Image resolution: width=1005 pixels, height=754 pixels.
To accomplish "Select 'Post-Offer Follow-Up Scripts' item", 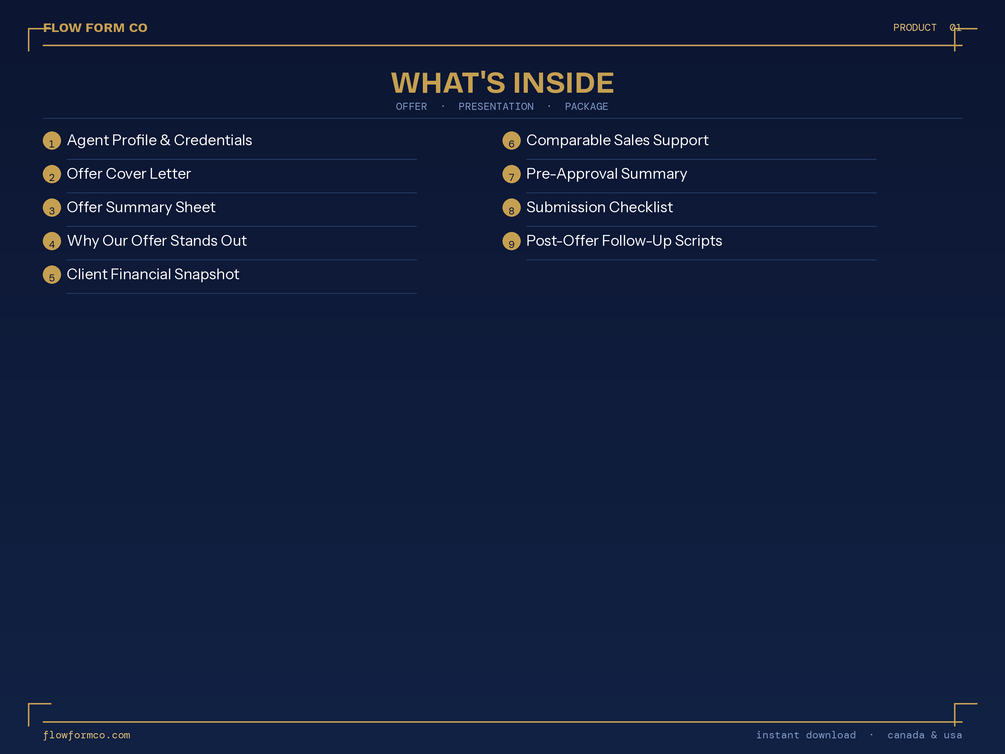I will click(x=624, y=240).
